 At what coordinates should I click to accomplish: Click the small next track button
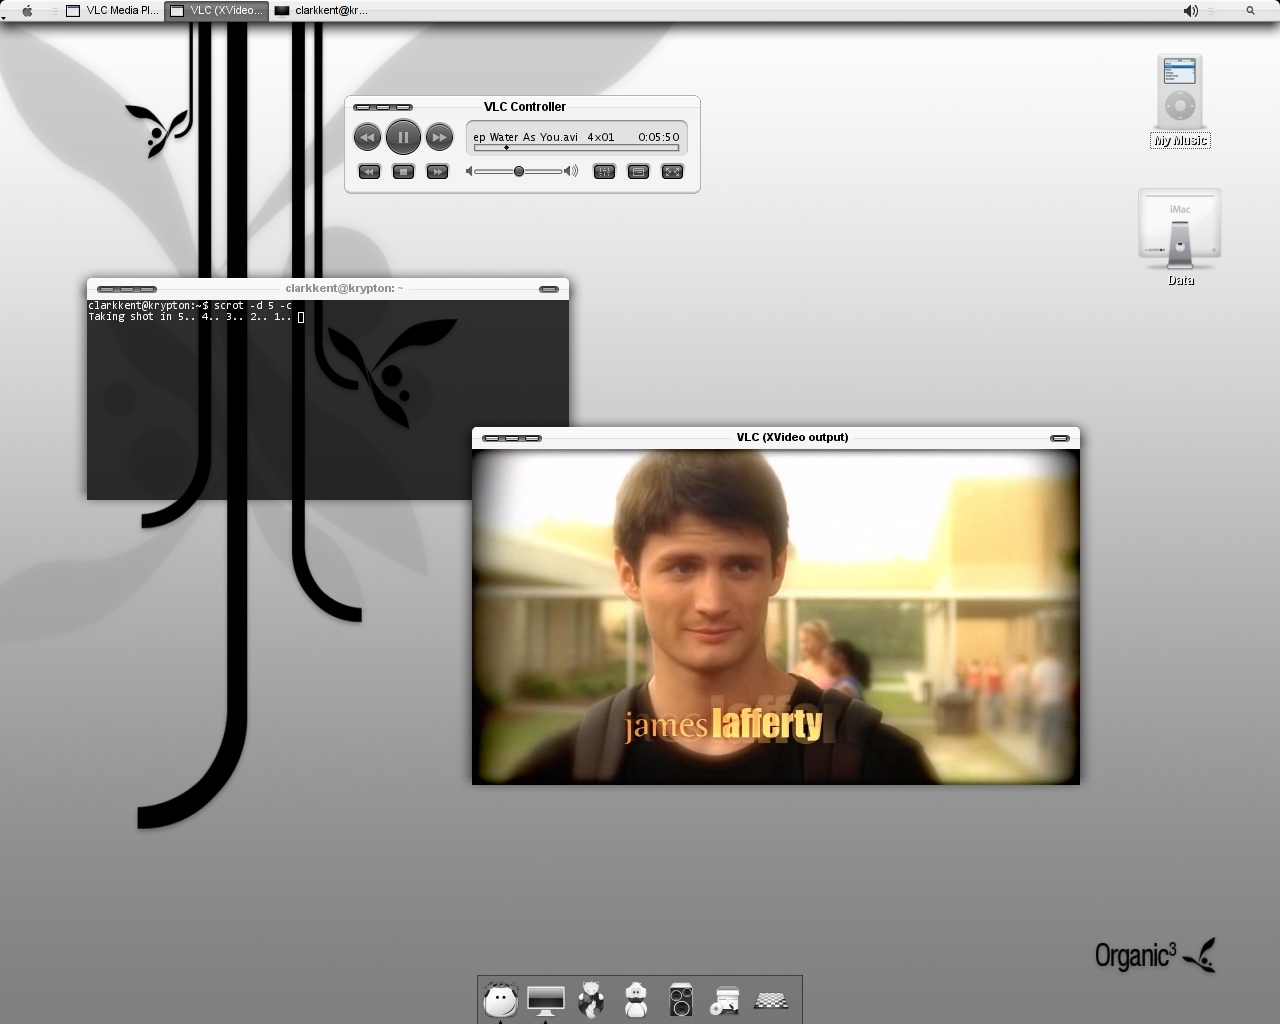437,172
